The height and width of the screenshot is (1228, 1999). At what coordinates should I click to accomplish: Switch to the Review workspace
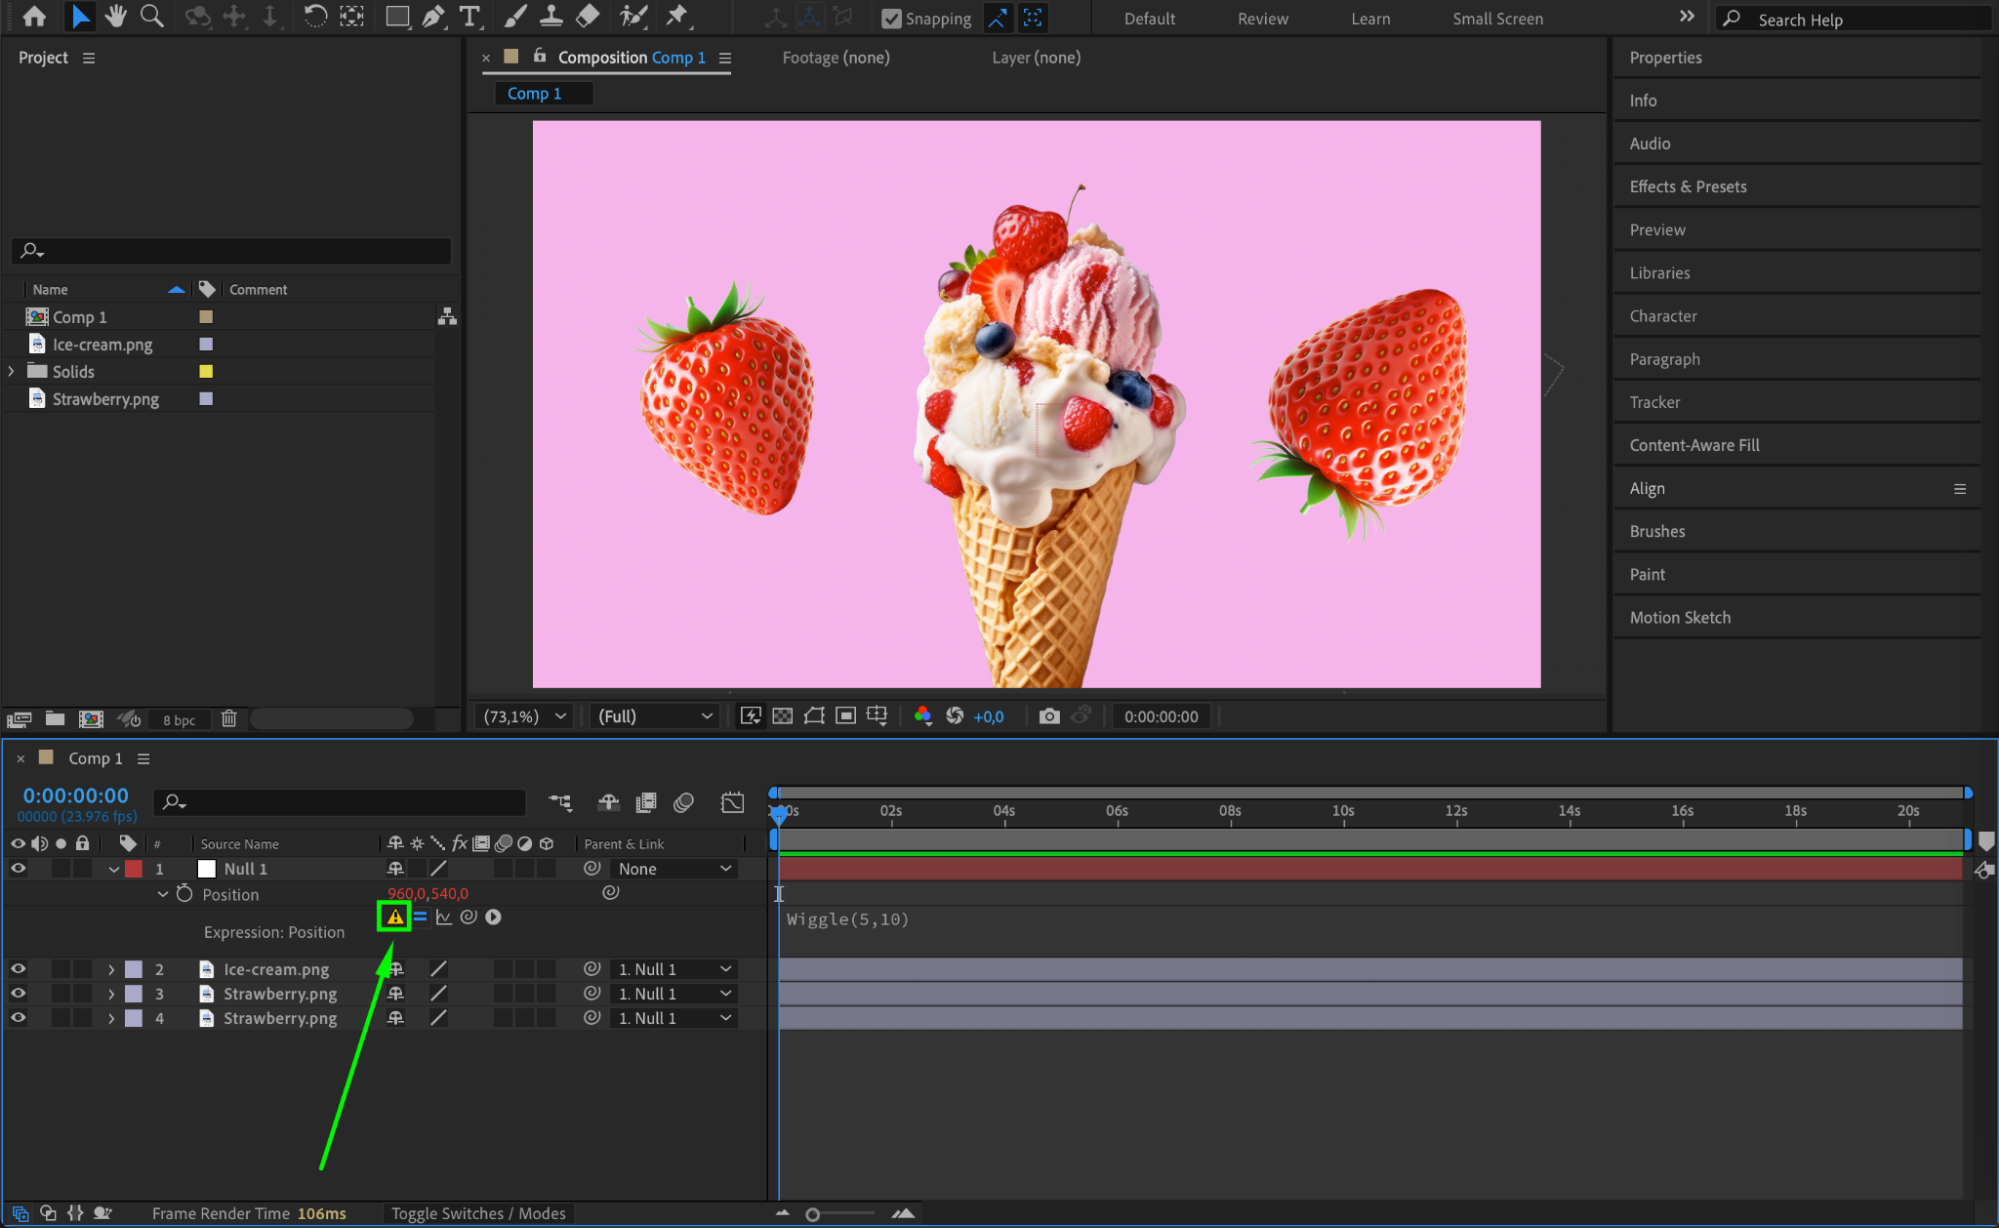tap(1262, 18)
